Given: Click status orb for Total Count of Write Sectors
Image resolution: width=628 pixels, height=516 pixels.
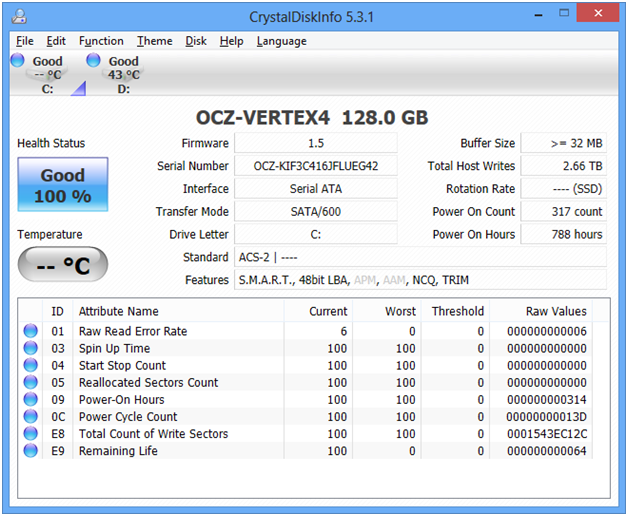Looking at the screenshot, I should [30, 433].
